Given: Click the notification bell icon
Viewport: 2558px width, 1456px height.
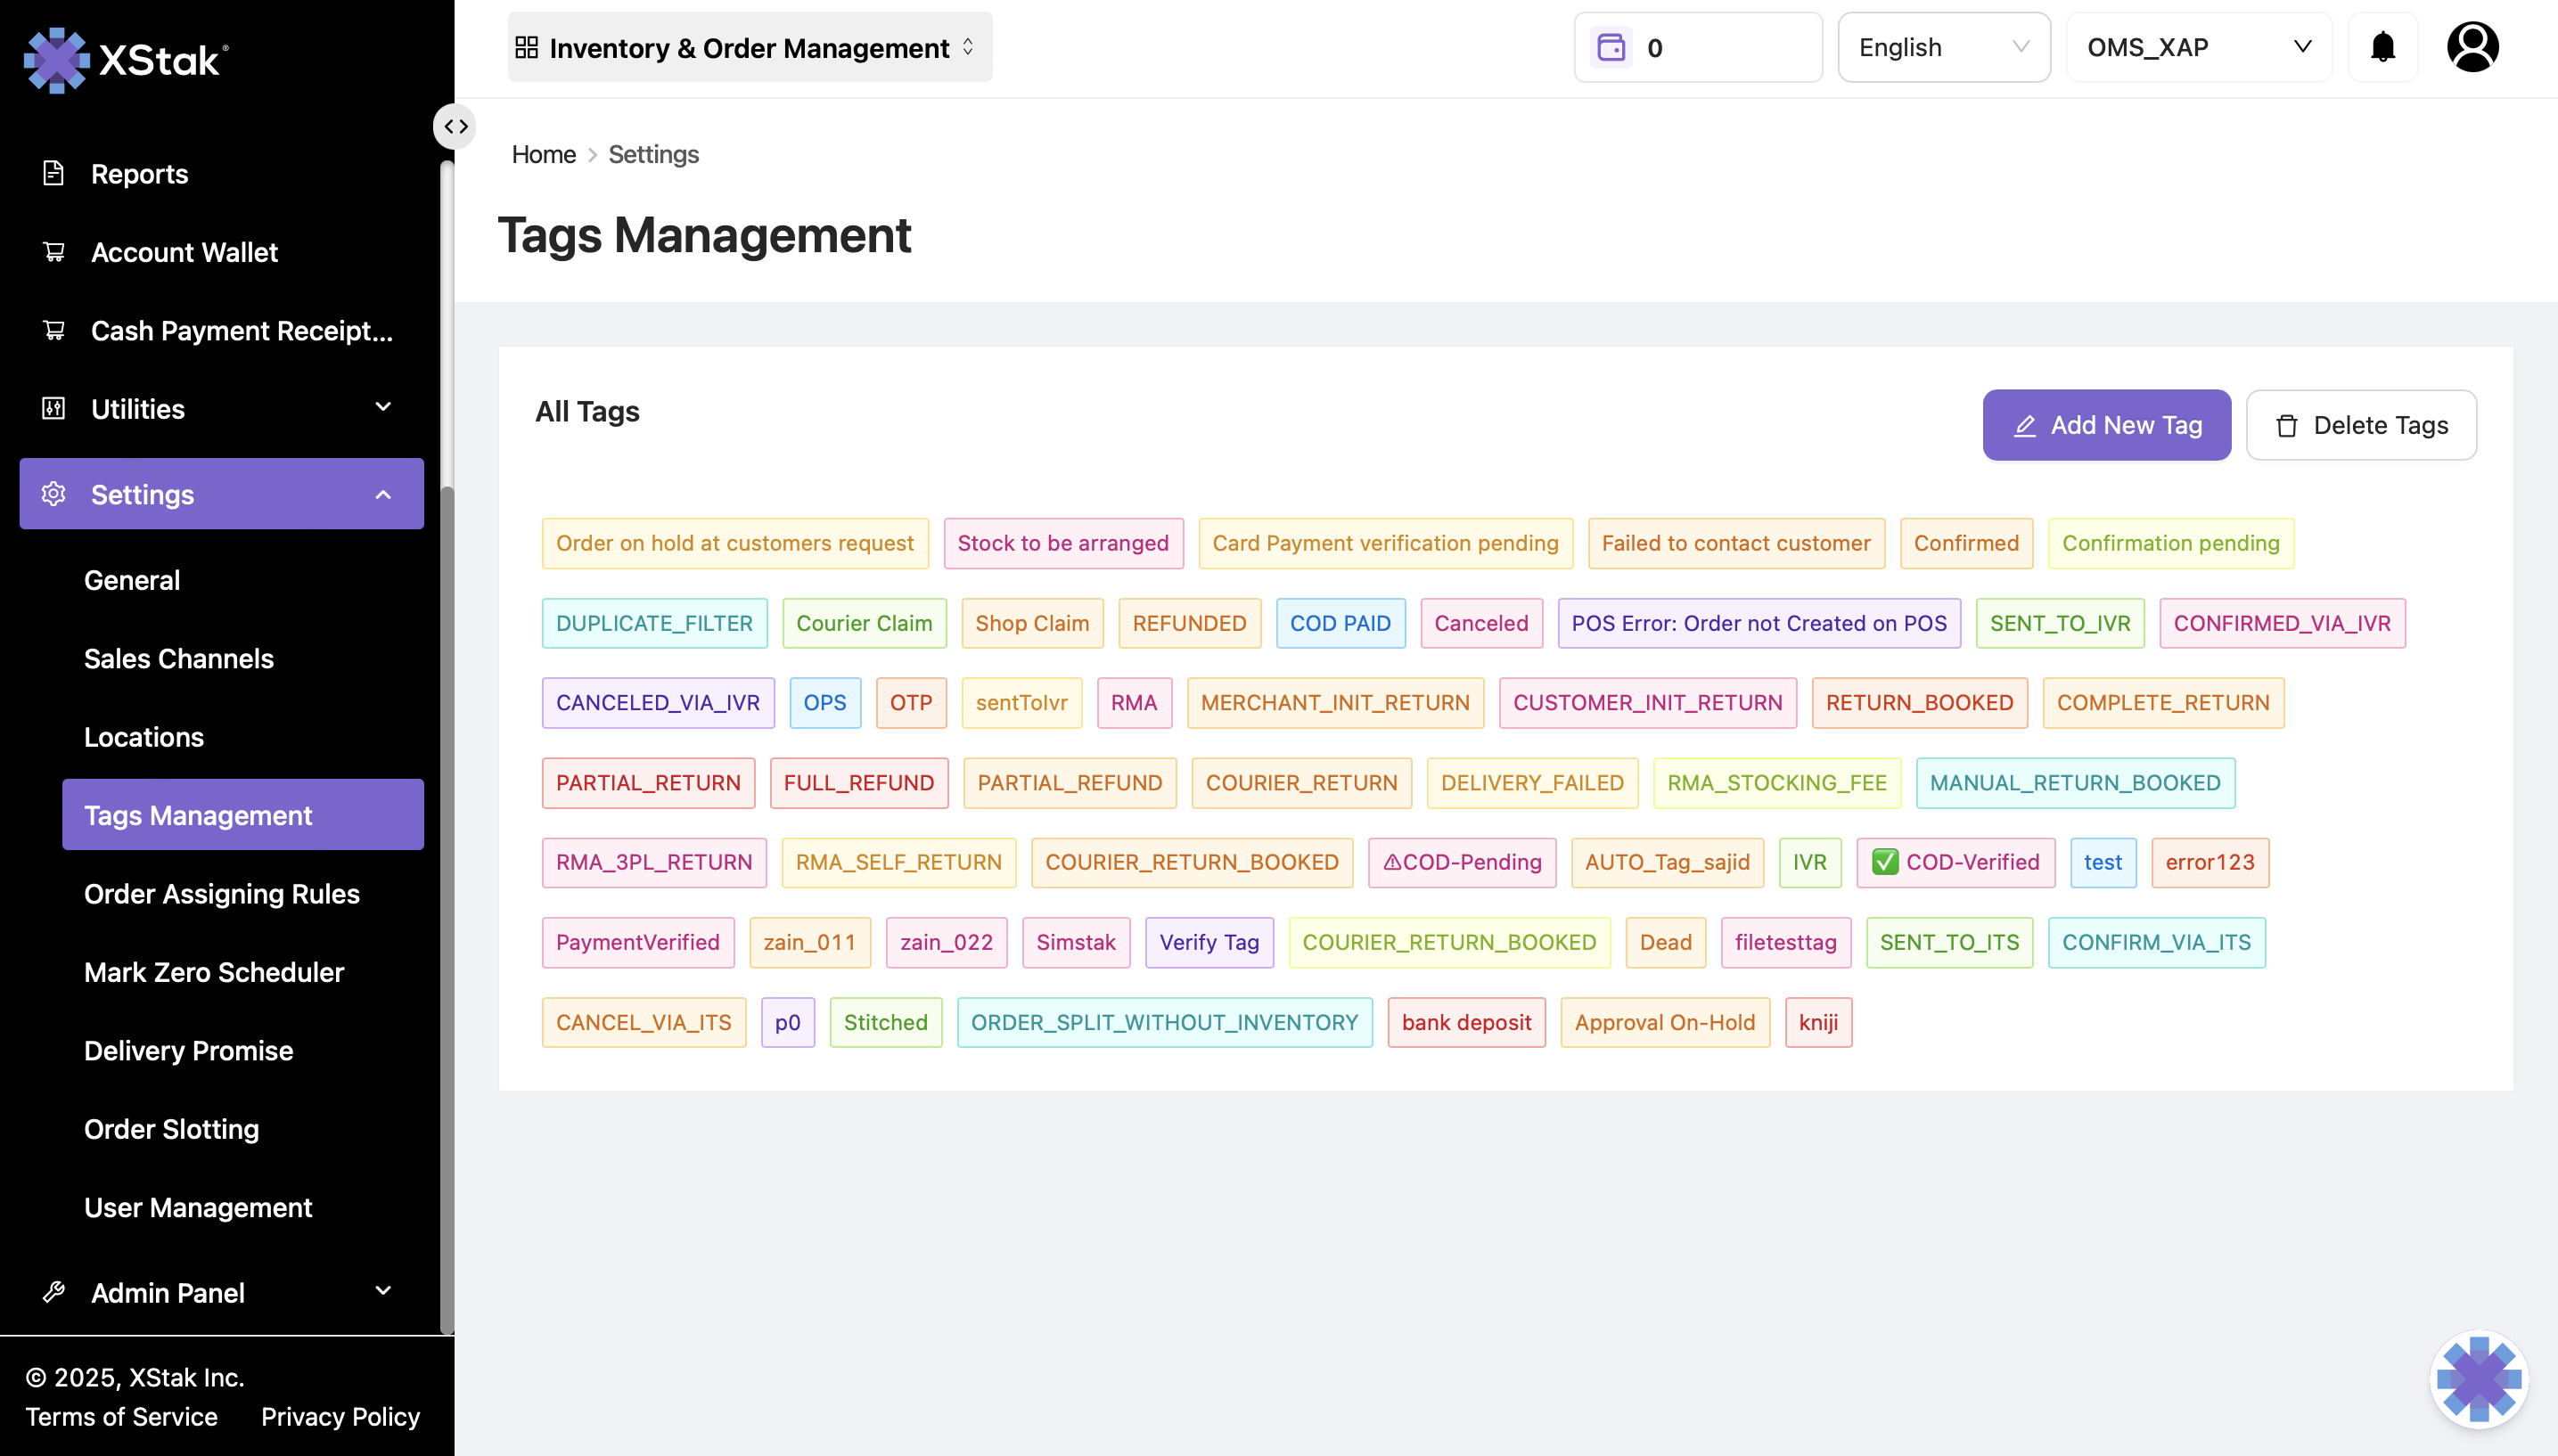Looking at the screenshot, I should click(2383, 47).
